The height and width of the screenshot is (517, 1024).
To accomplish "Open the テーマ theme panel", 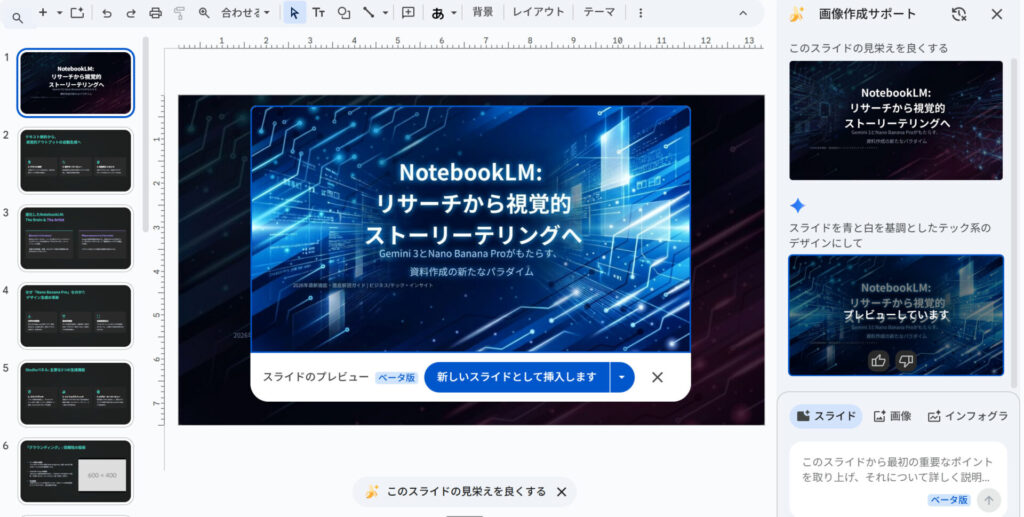I will tap(599, 12).
